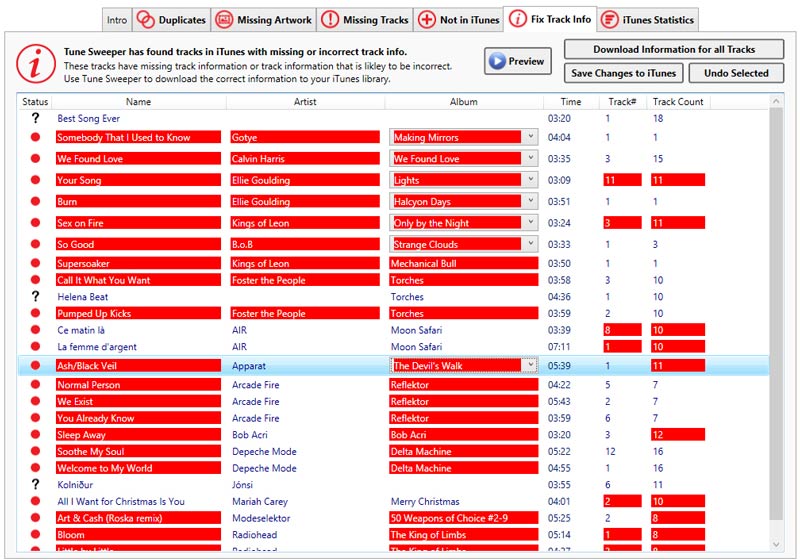
Task: Open the We Found Love album dropdown
Action: (x=531, y=159)
